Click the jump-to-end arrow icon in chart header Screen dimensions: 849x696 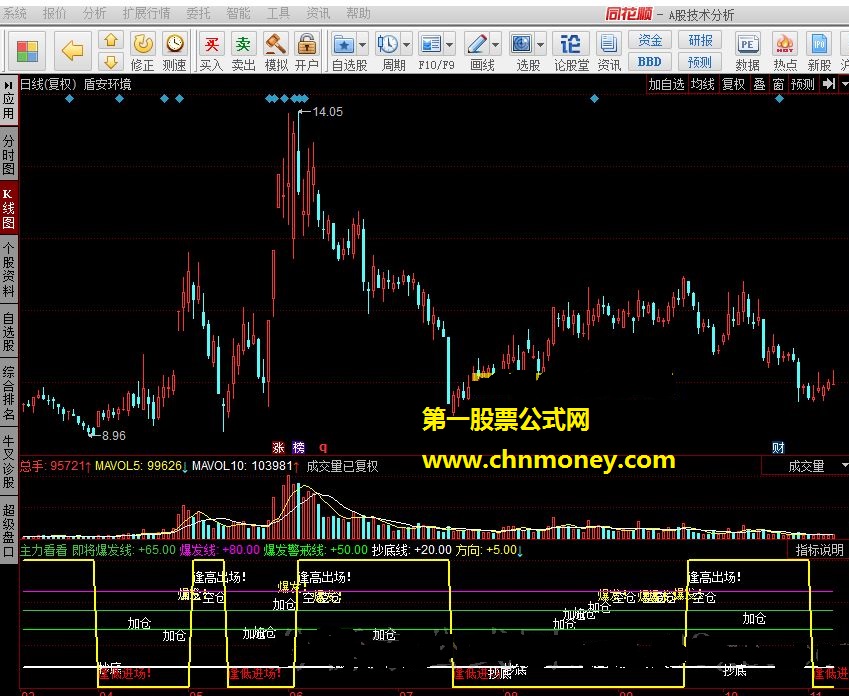(x=828, y=84)
